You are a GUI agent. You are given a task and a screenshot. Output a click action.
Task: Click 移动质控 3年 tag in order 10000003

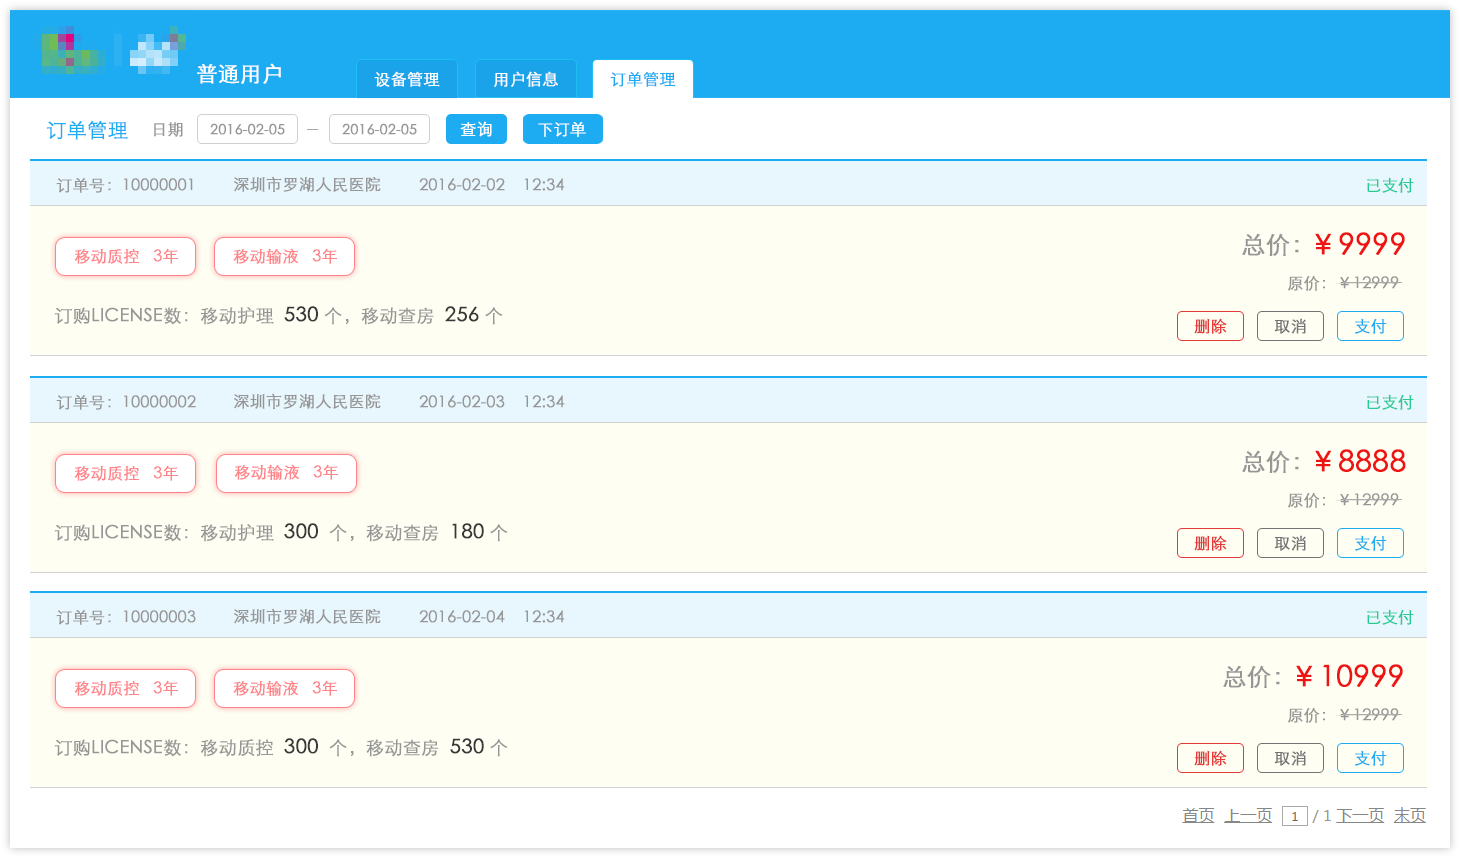(125, 688)
